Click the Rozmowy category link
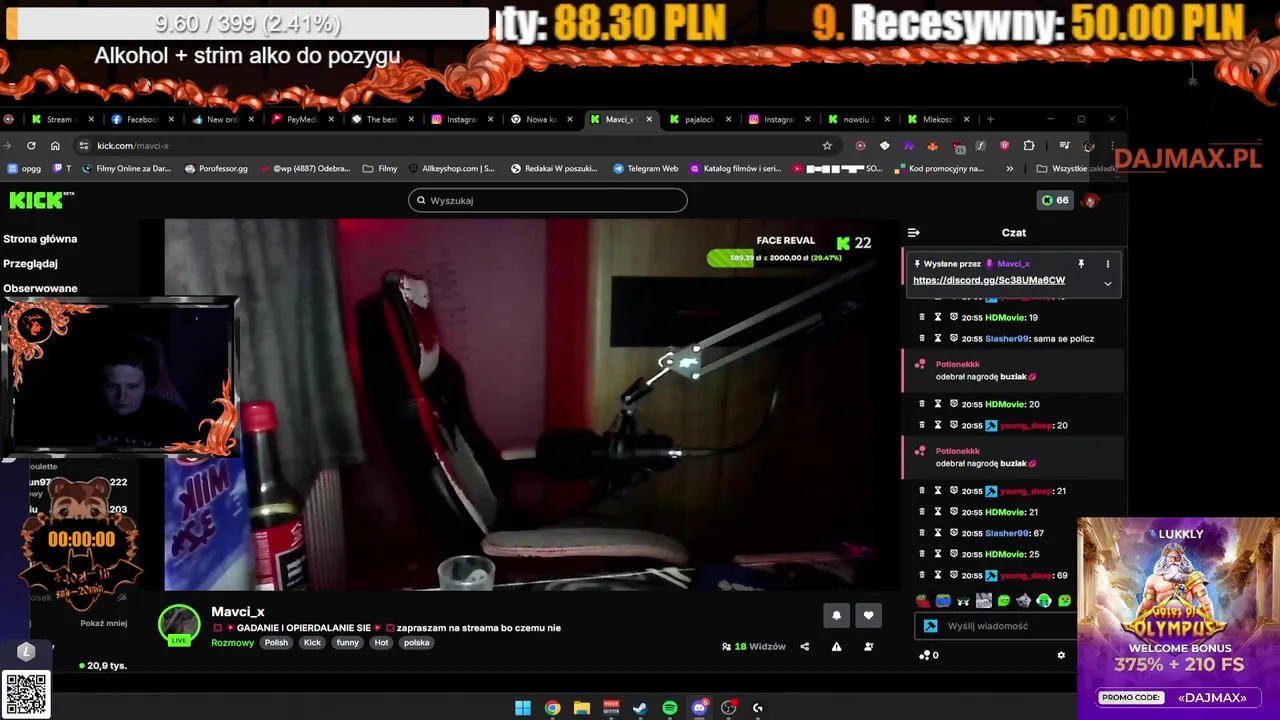1280x720 pixels. point(233,643)
